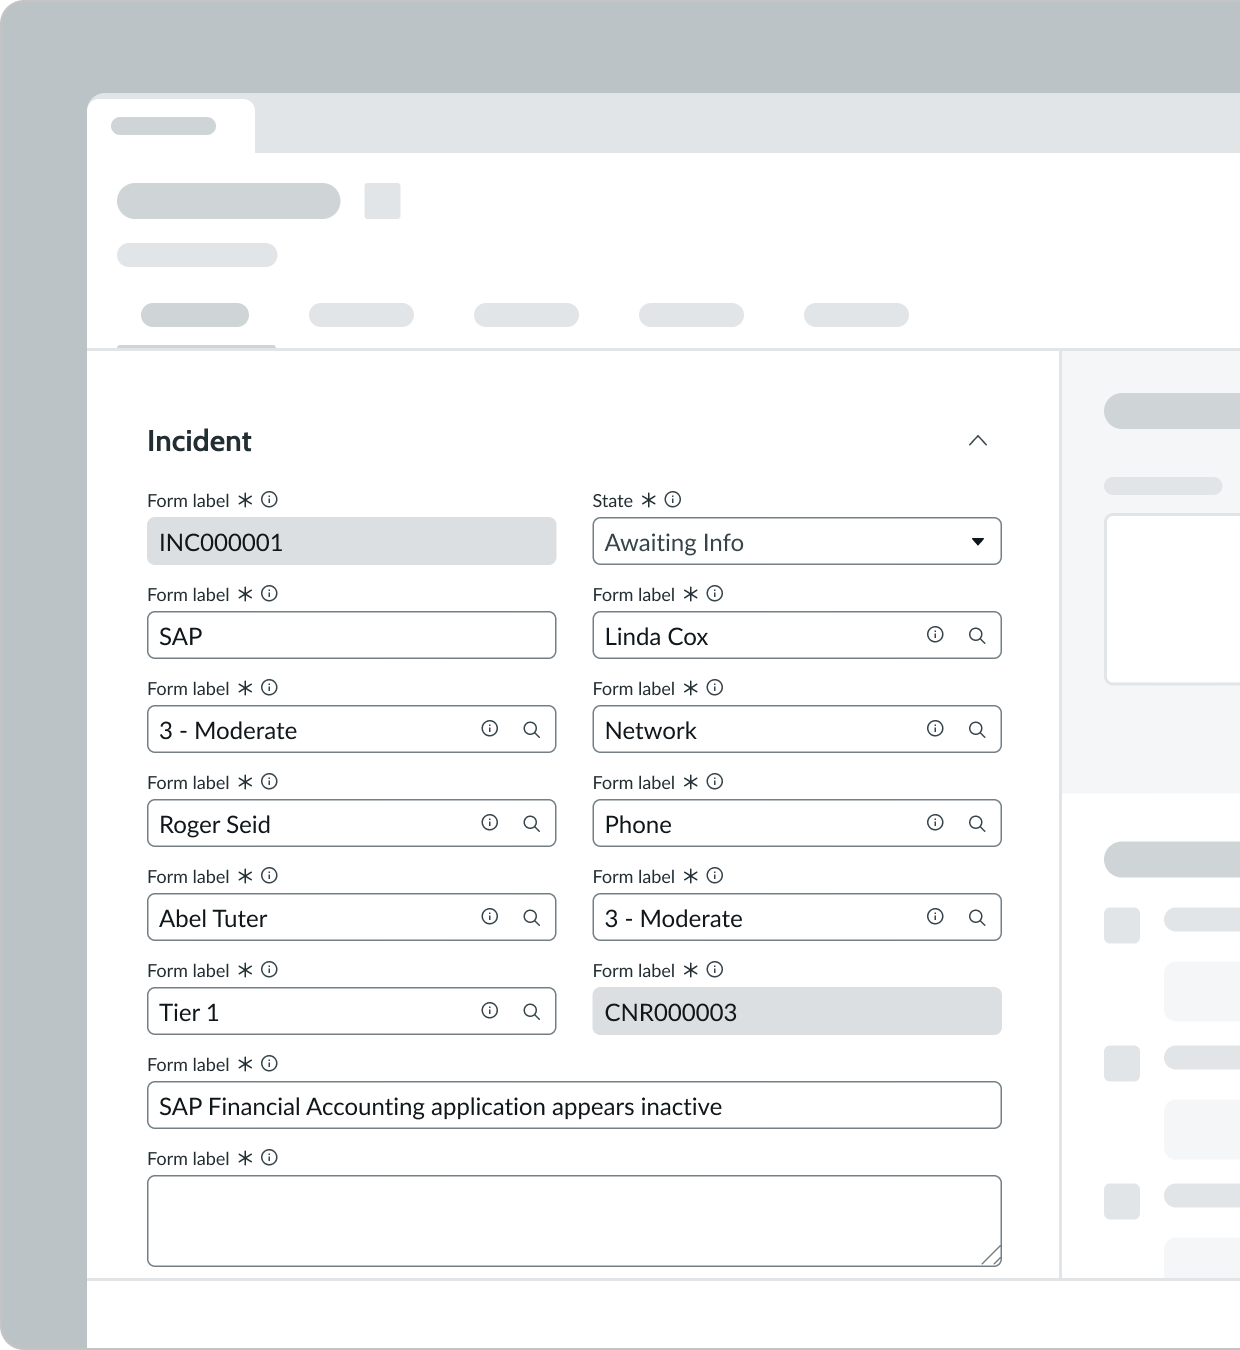
Task: Open lookup for the 3 - Moderate priority field
Action: tap(977, 917)
